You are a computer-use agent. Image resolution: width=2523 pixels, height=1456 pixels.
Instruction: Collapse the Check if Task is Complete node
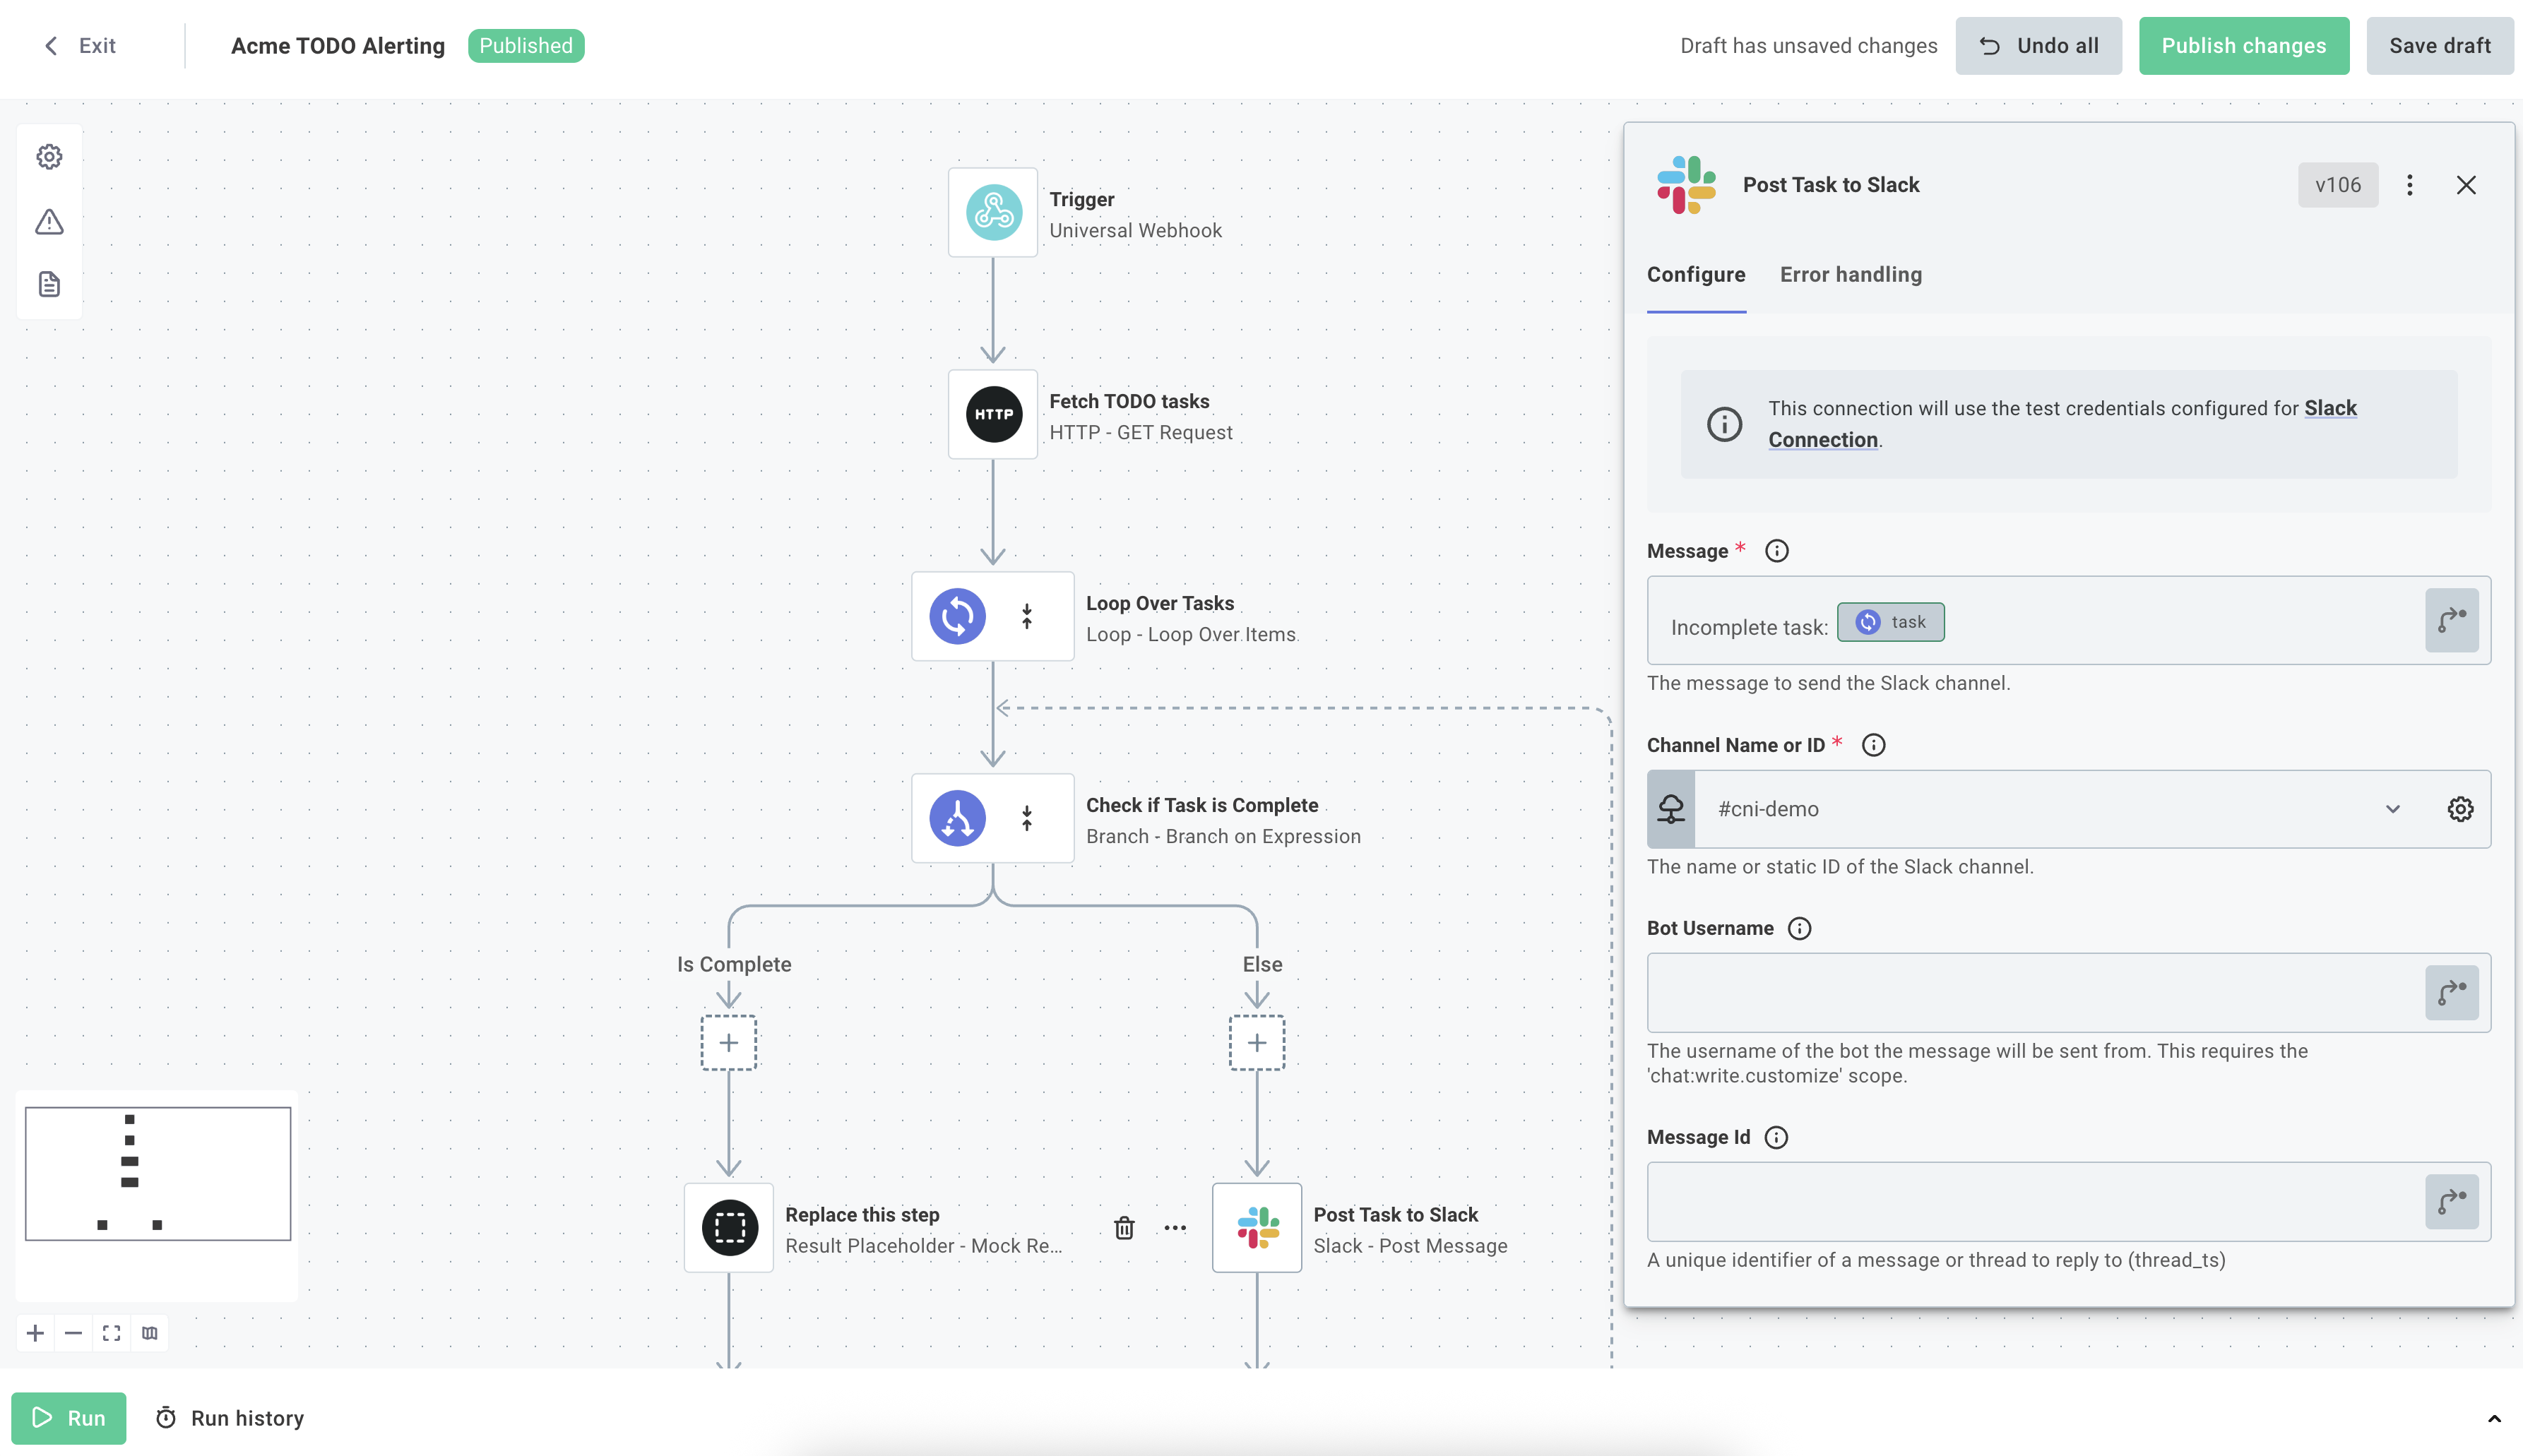[1027, 818]
